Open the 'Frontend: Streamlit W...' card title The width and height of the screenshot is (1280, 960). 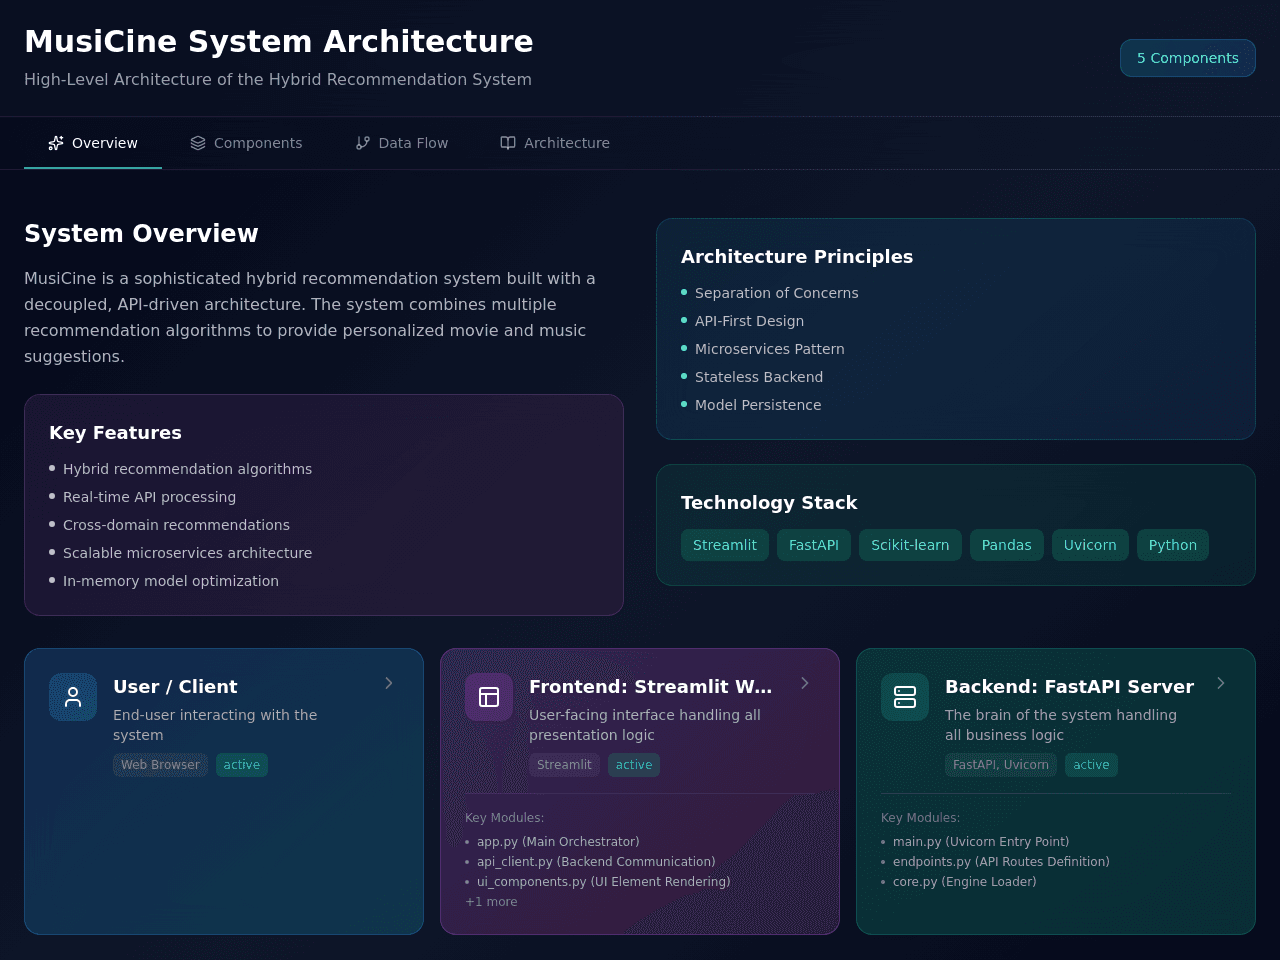tap(651, 687)
